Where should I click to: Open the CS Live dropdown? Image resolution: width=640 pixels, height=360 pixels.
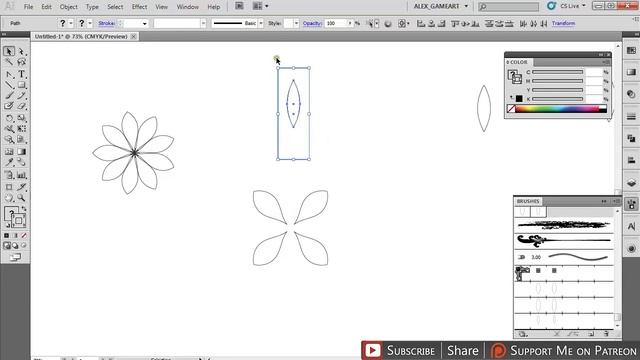coord(573,6)
